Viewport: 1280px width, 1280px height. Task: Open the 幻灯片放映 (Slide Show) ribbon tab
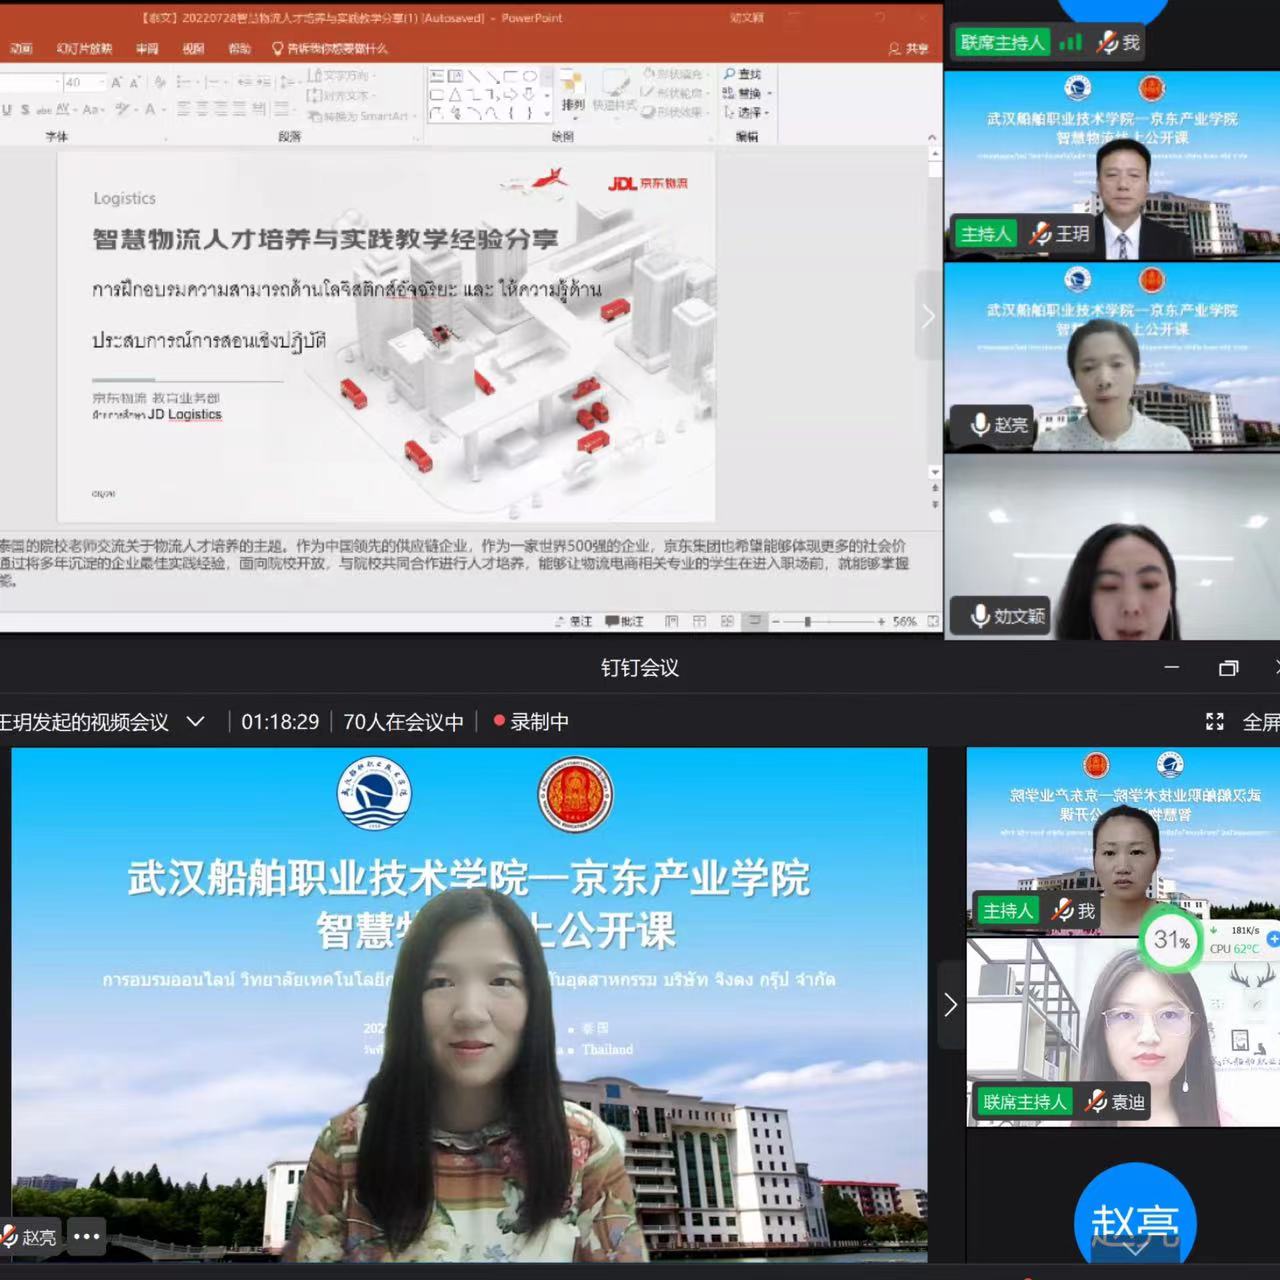click(84, 48)
